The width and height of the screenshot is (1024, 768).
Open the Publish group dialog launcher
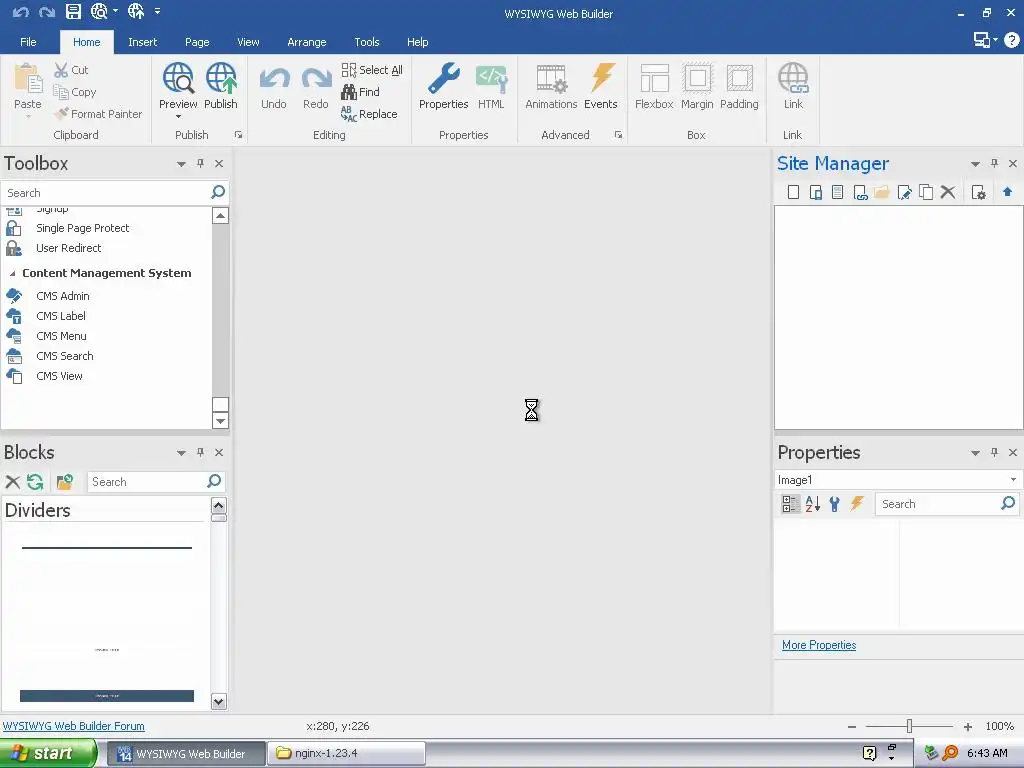point(238,135)
